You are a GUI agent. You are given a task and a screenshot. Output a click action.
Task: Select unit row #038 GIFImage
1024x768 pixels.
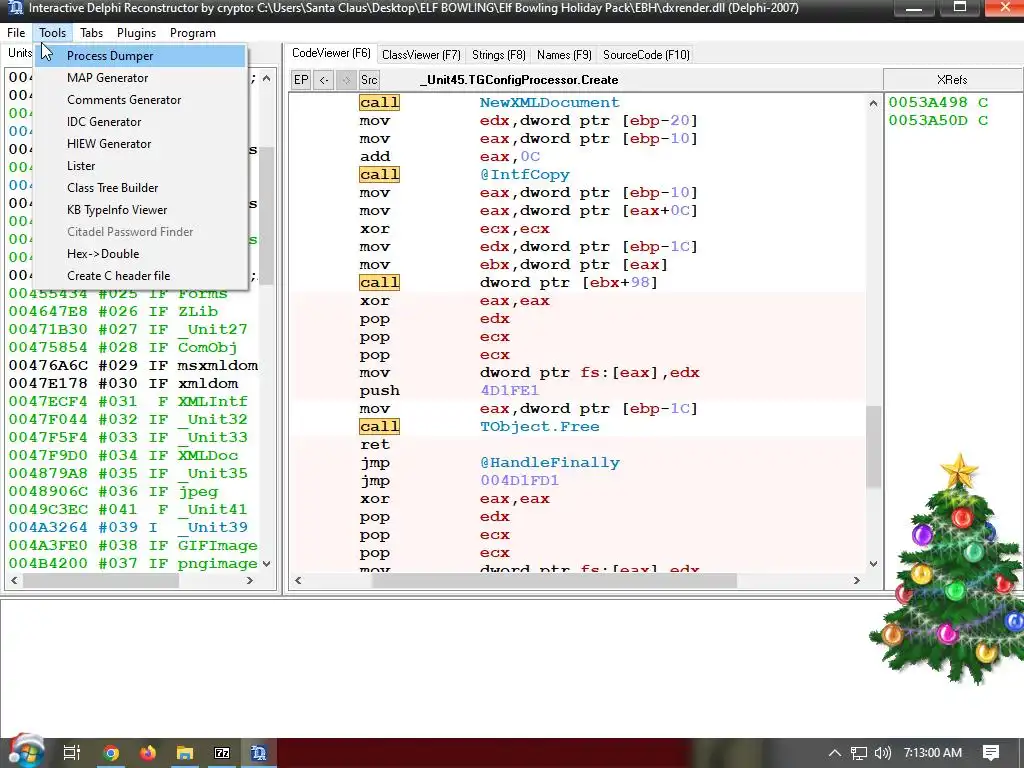(x=133, y=545)
